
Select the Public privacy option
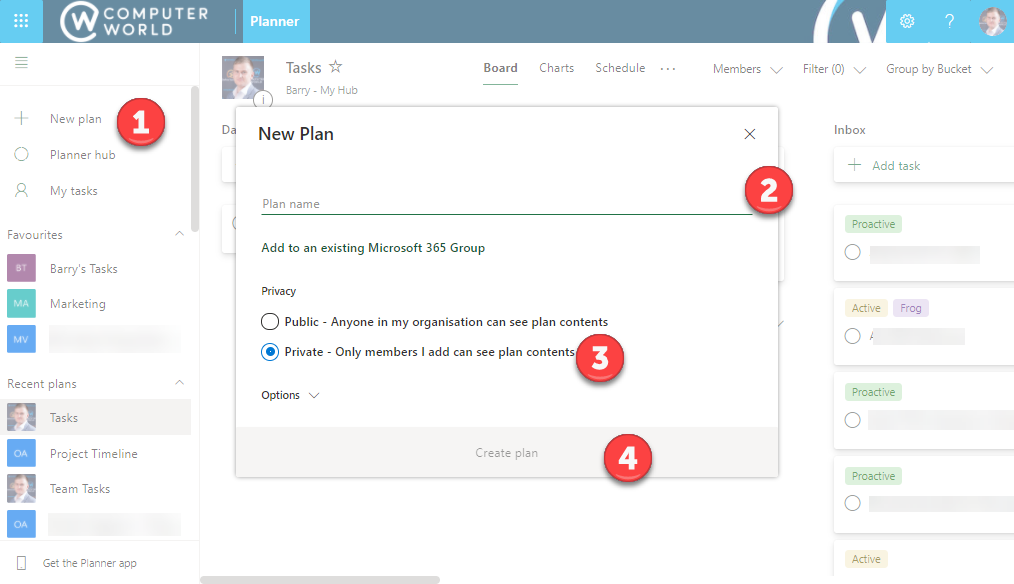pos(270,321)
